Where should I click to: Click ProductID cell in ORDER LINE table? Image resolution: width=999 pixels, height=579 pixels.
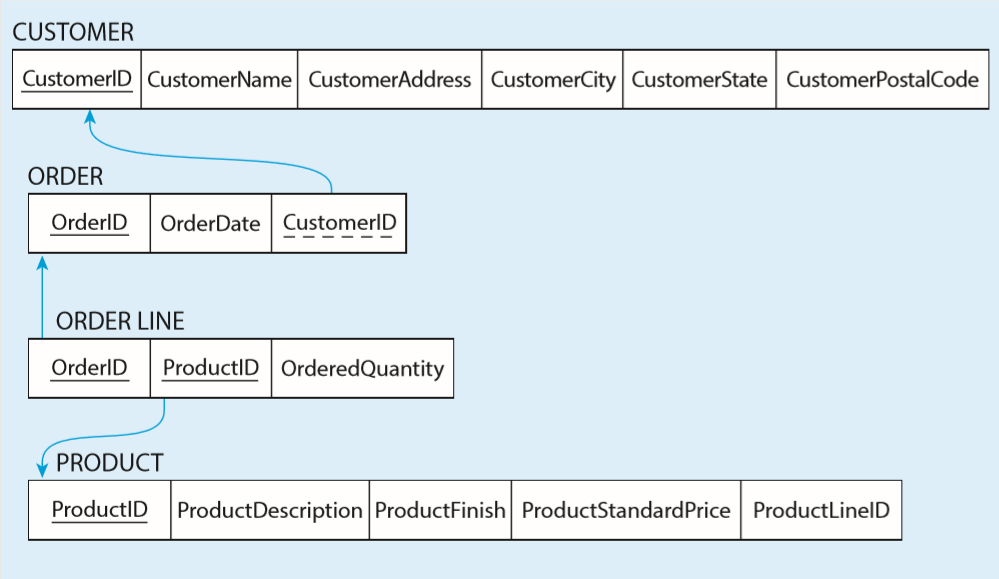(210, 369)
